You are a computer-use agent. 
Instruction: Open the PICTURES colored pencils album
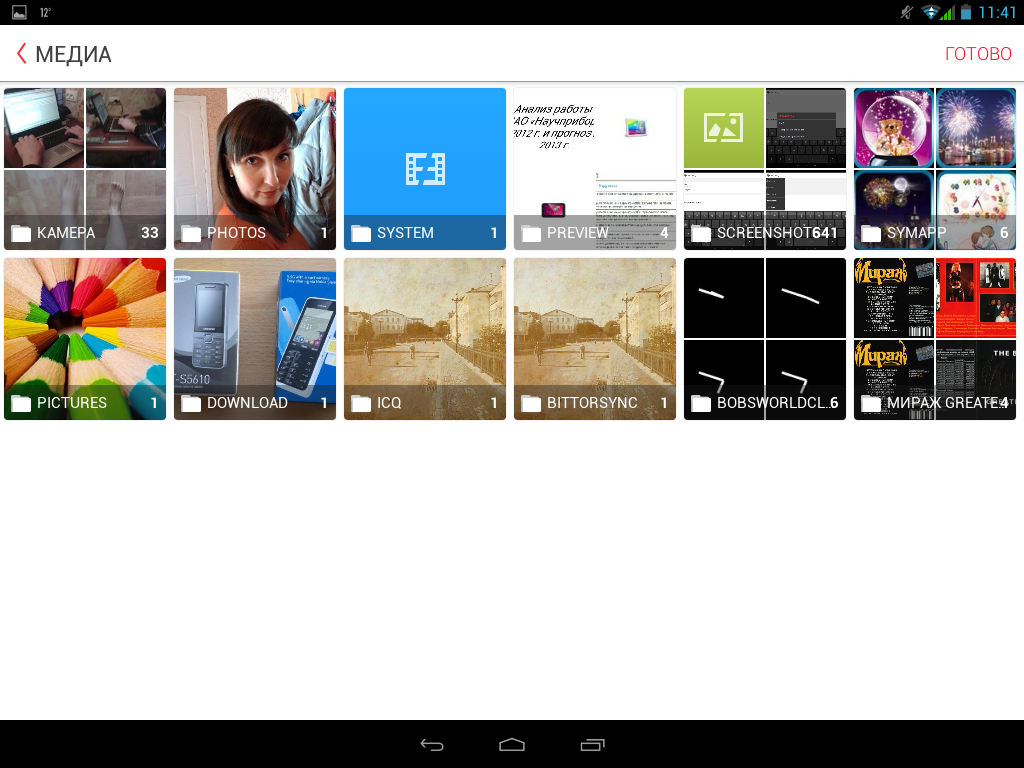click(85, 338)
